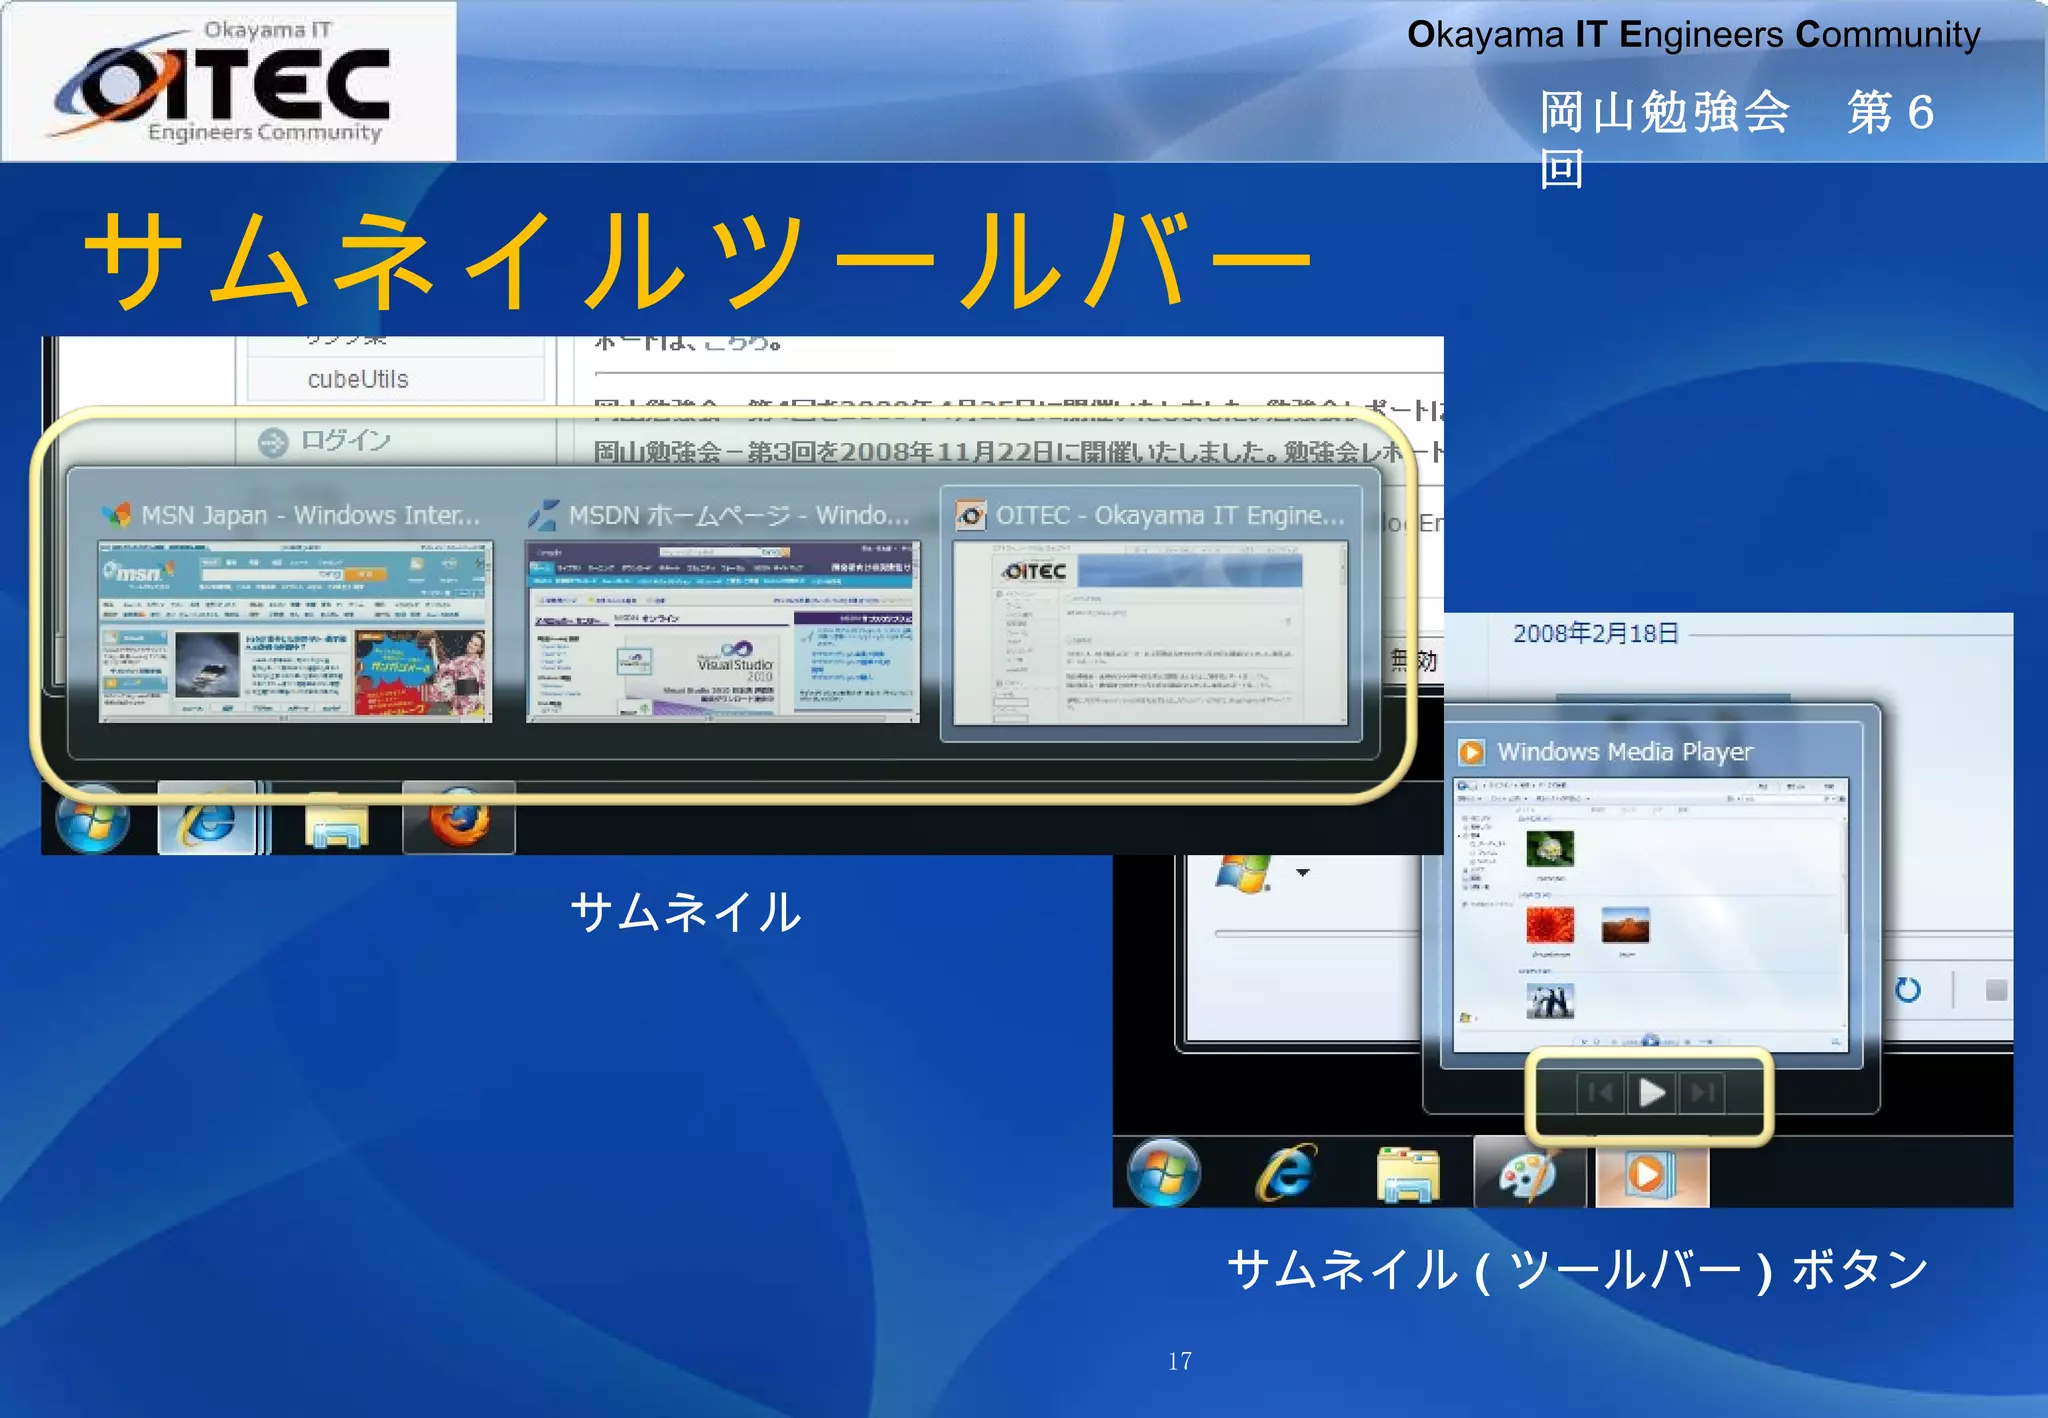This screenshot has width=2048, height=1418.
Task: Open the Start orb in left taskbar
Action: pos(93,818)
